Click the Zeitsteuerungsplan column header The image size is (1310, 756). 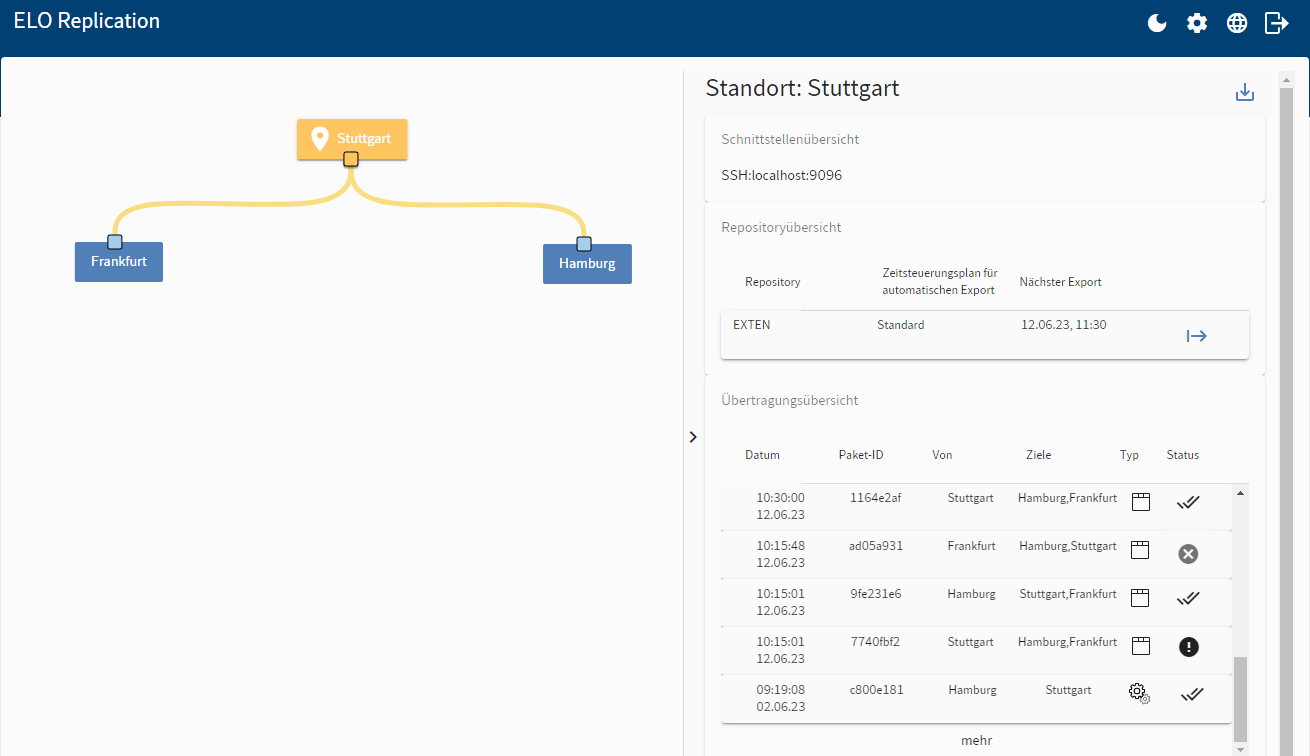(x=940, y=281)
